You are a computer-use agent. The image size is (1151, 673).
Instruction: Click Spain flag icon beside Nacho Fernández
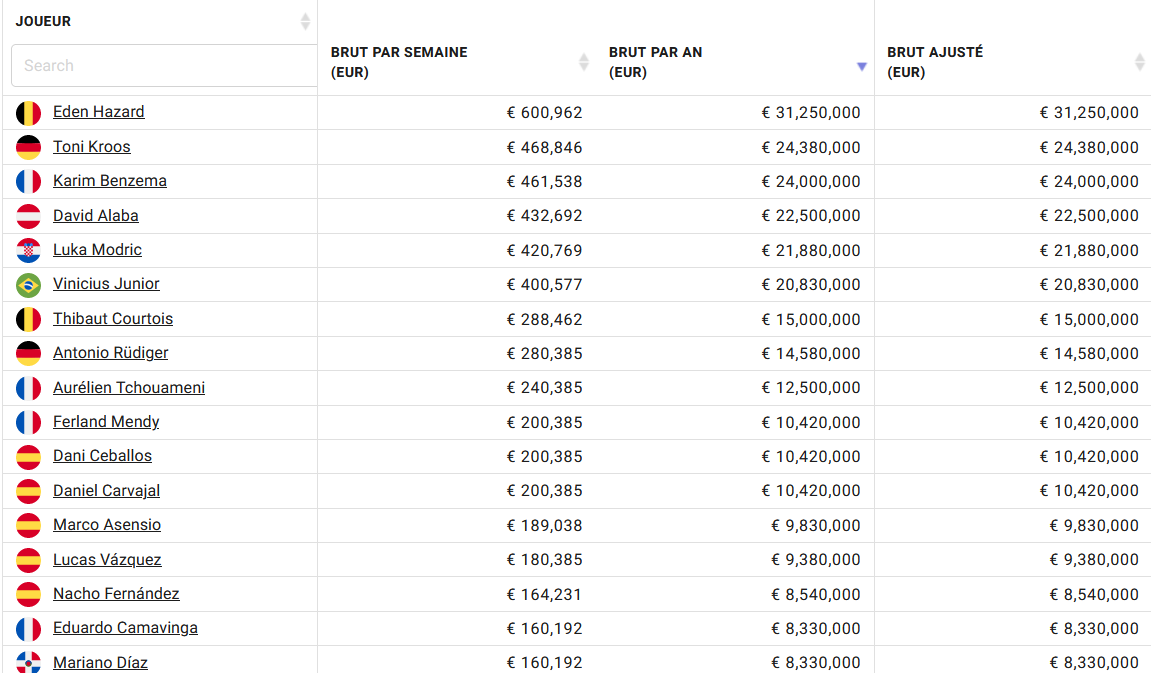pyautogui.click(x=29, y=594)
